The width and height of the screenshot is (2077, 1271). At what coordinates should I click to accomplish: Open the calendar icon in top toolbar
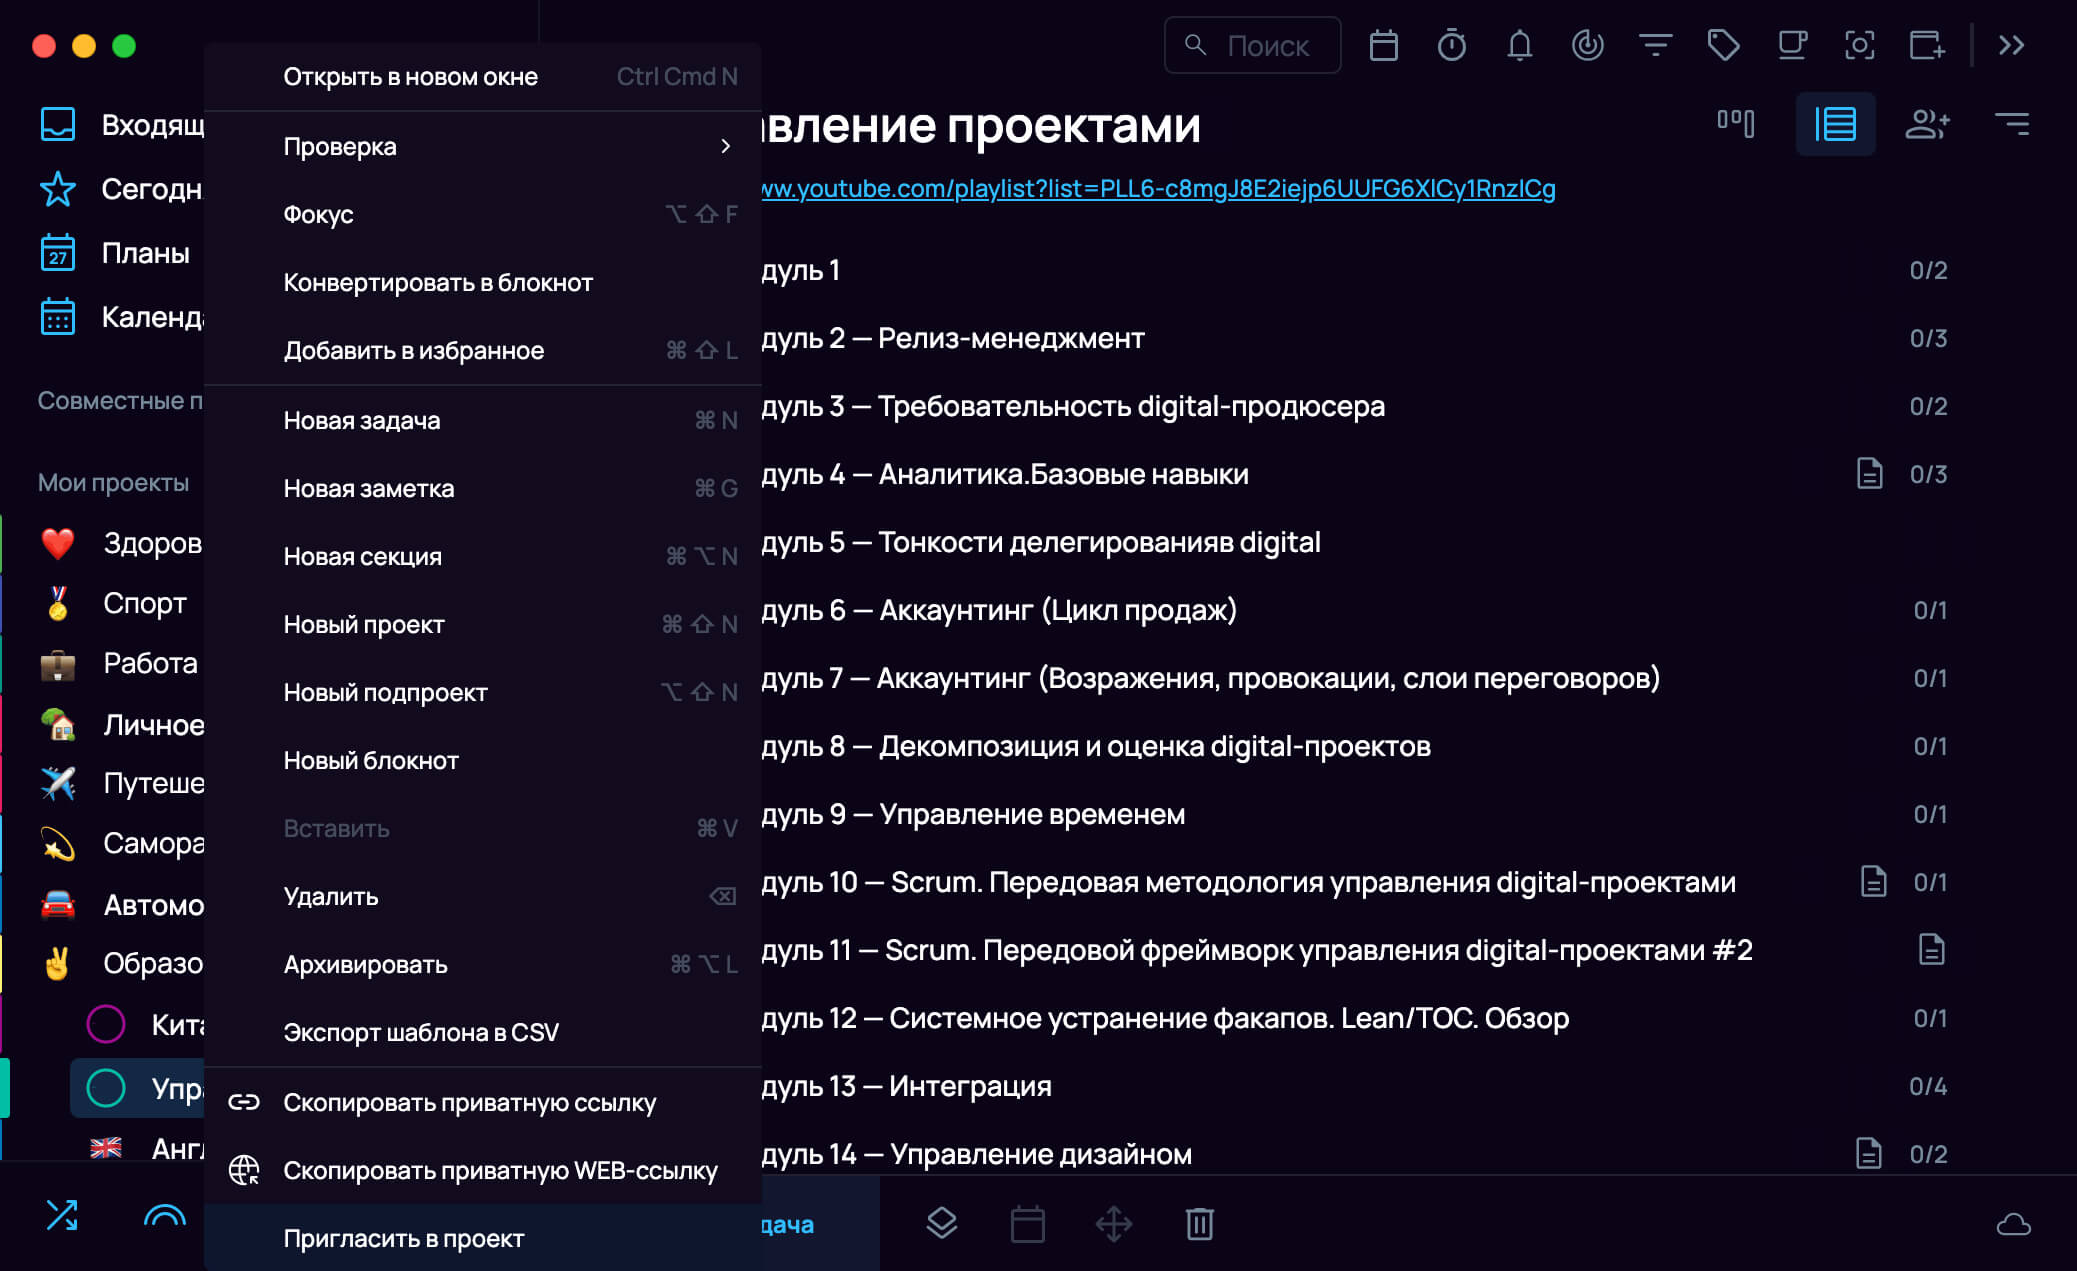click(1383, 46)
